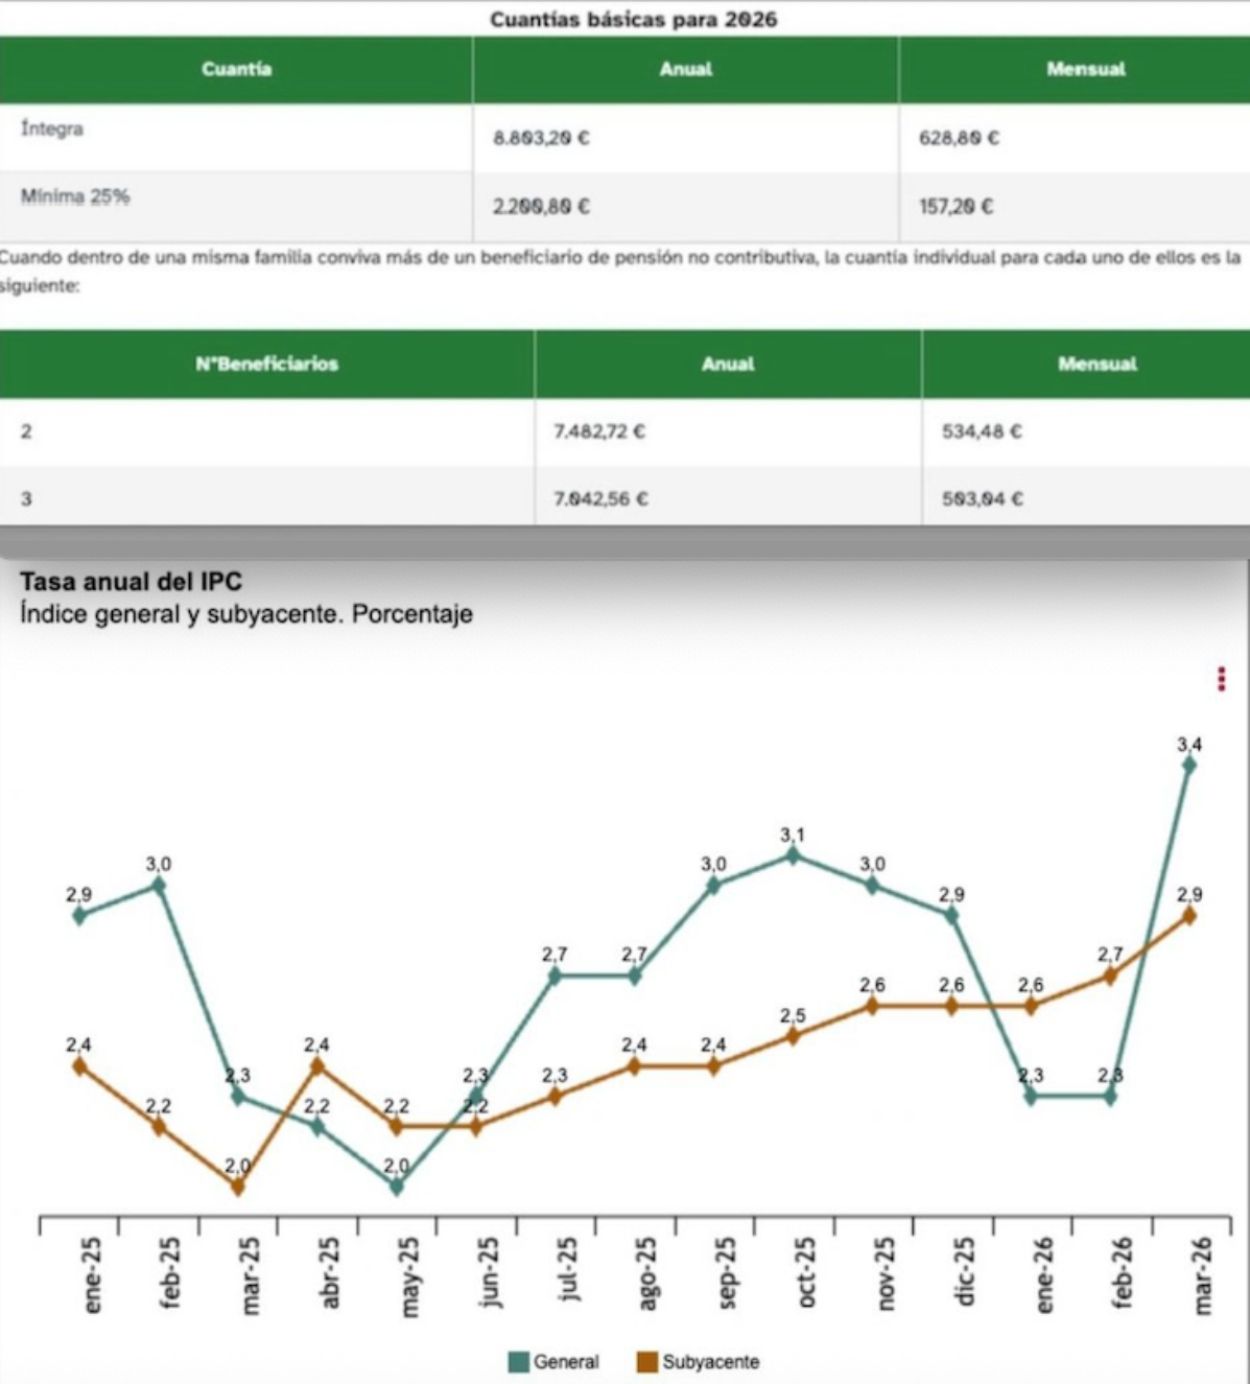1250x1384 pixels.
Task: Click the 3,1 data point at oct-25
Action: 791,856
